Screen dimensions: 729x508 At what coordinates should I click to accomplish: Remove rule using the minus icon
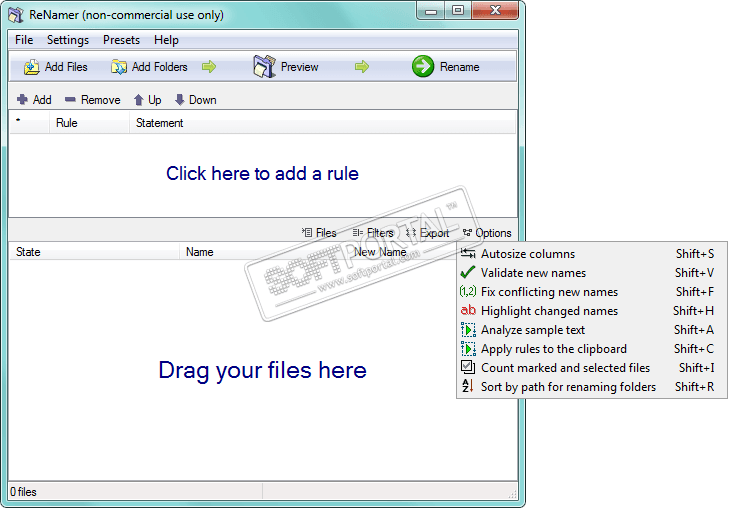(70, 99)
